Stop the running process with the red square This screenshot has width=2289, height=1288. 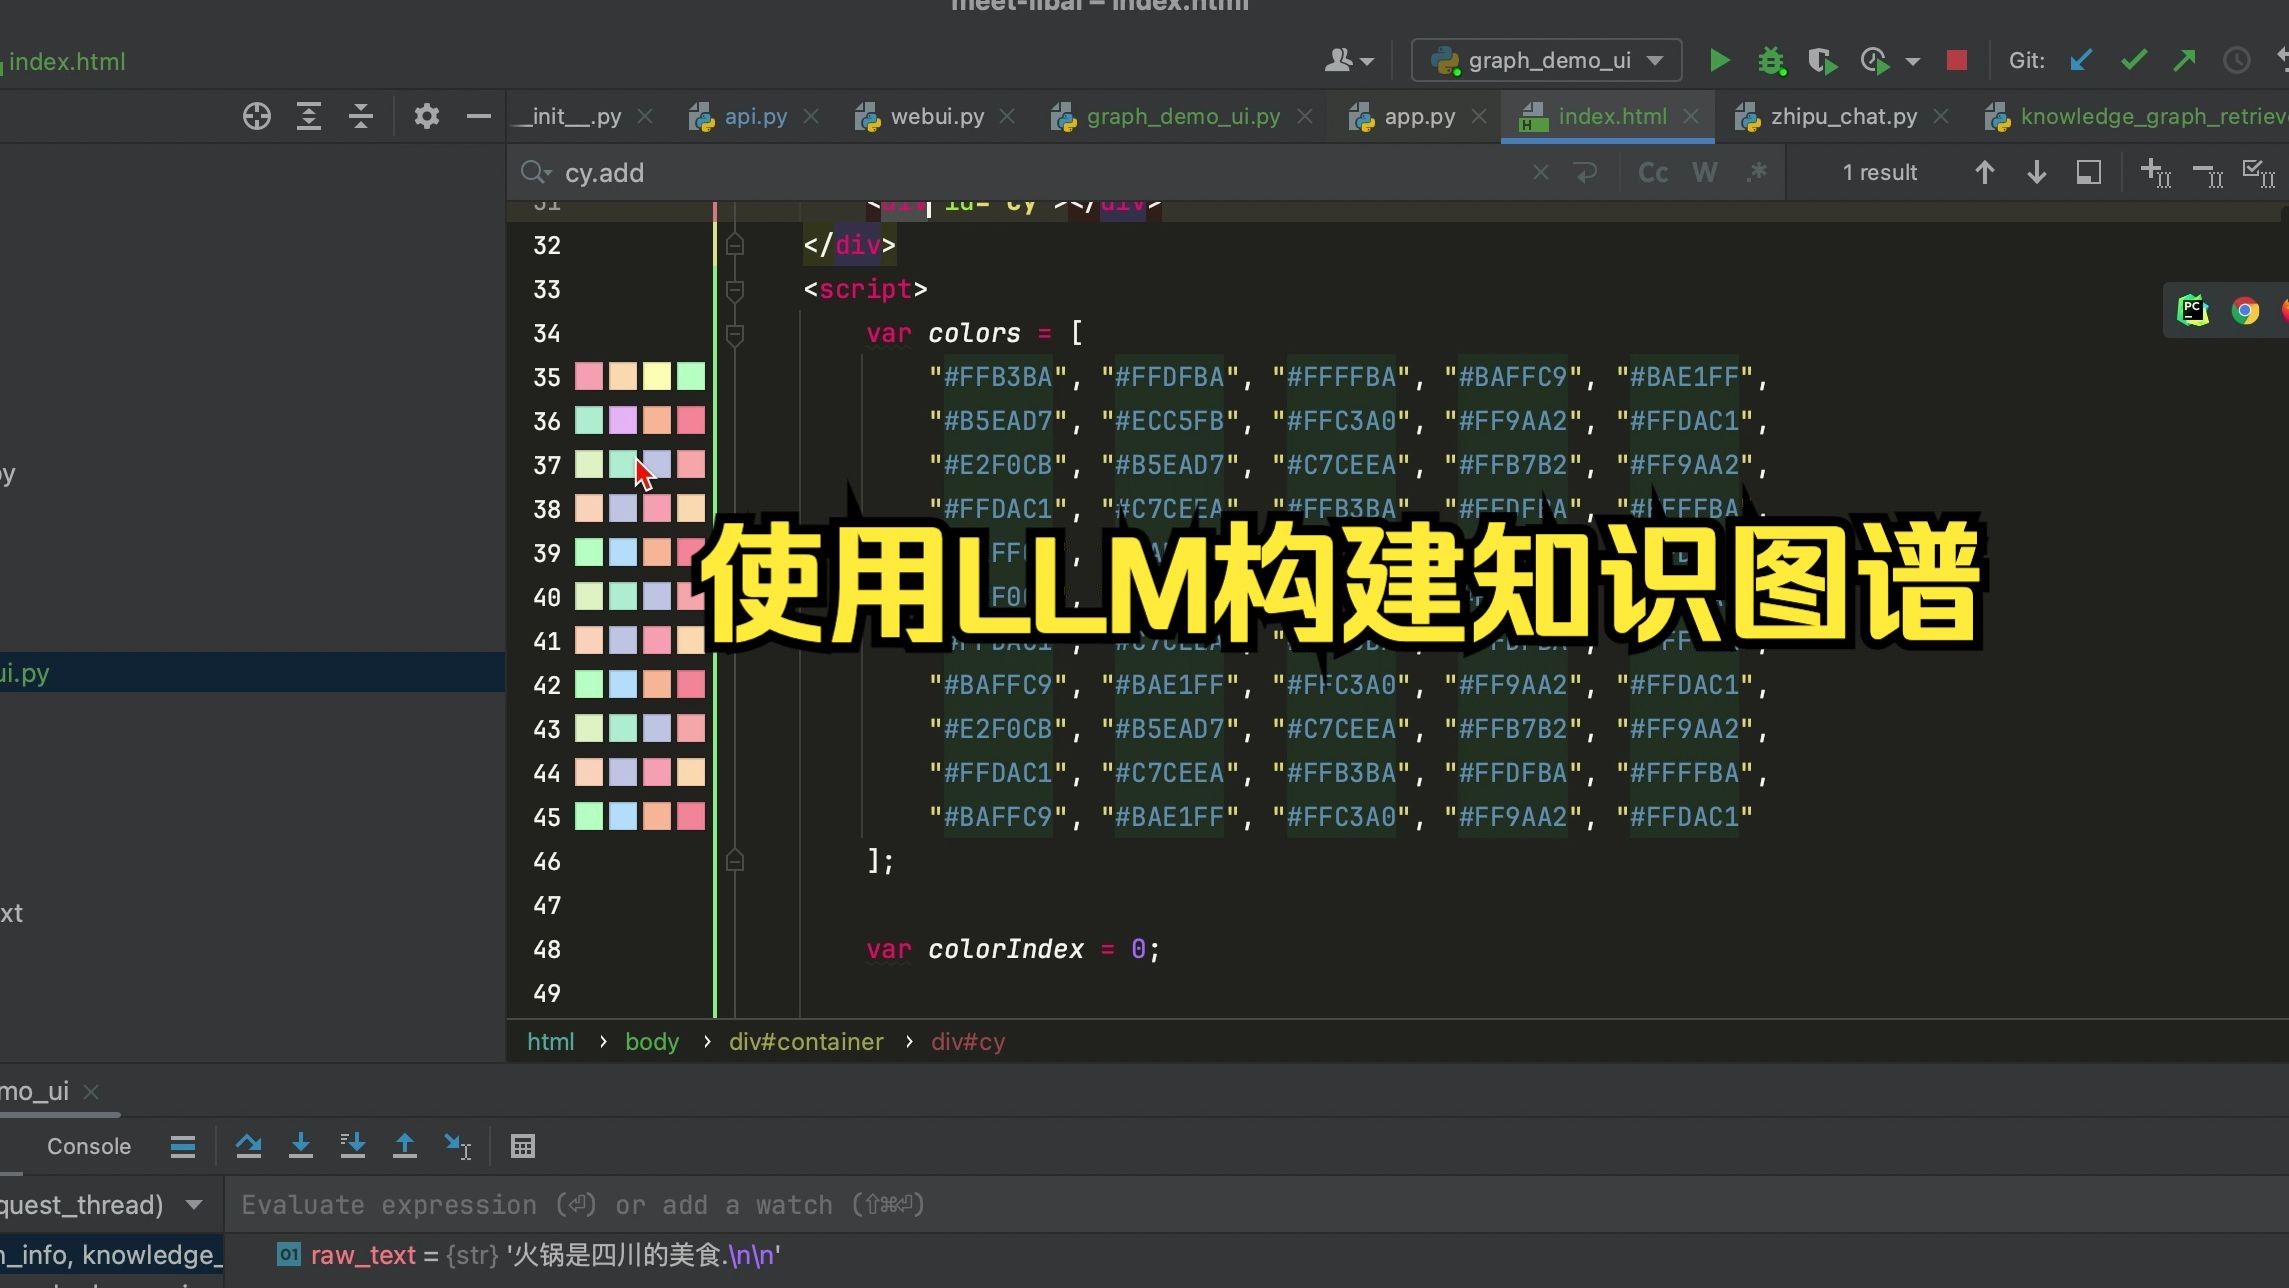pos(1957,61)
